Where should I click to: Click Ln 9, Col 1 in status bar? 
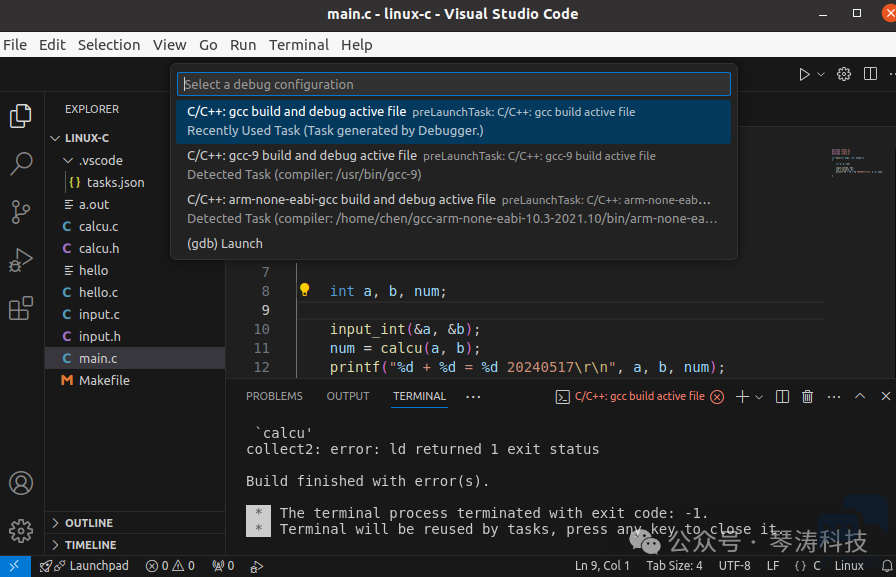point(602,566)
